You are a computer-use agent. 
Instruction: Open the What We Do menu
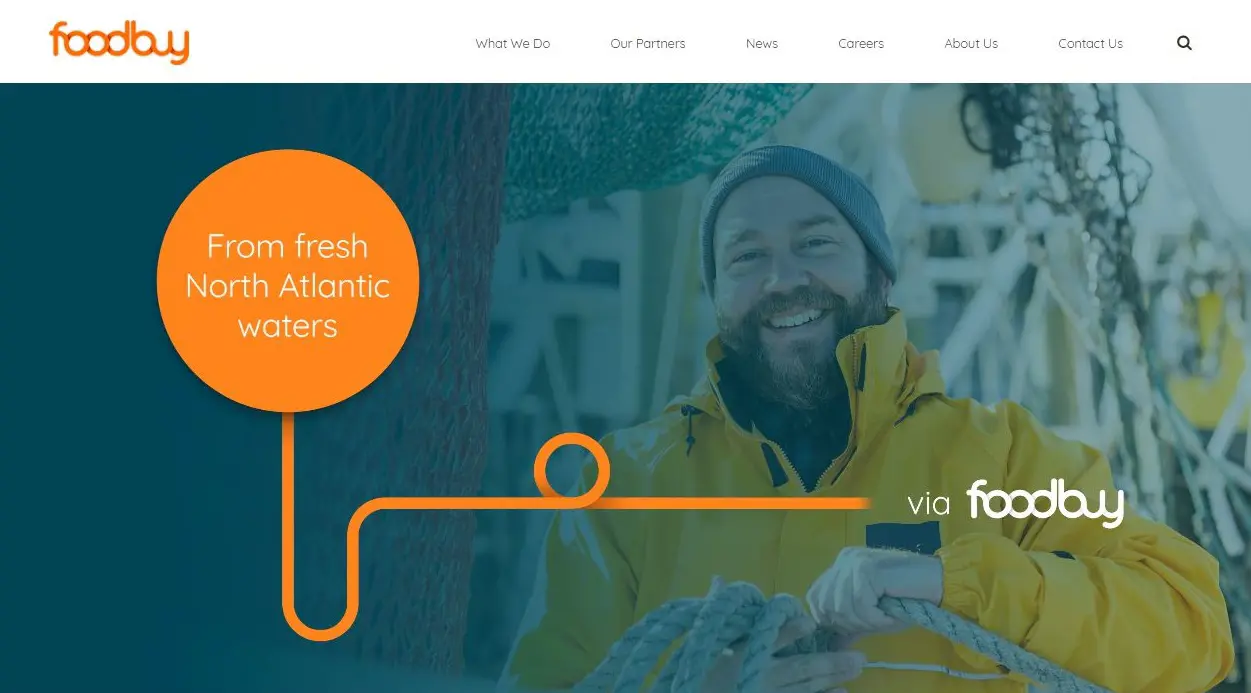(x=513, y=43)
